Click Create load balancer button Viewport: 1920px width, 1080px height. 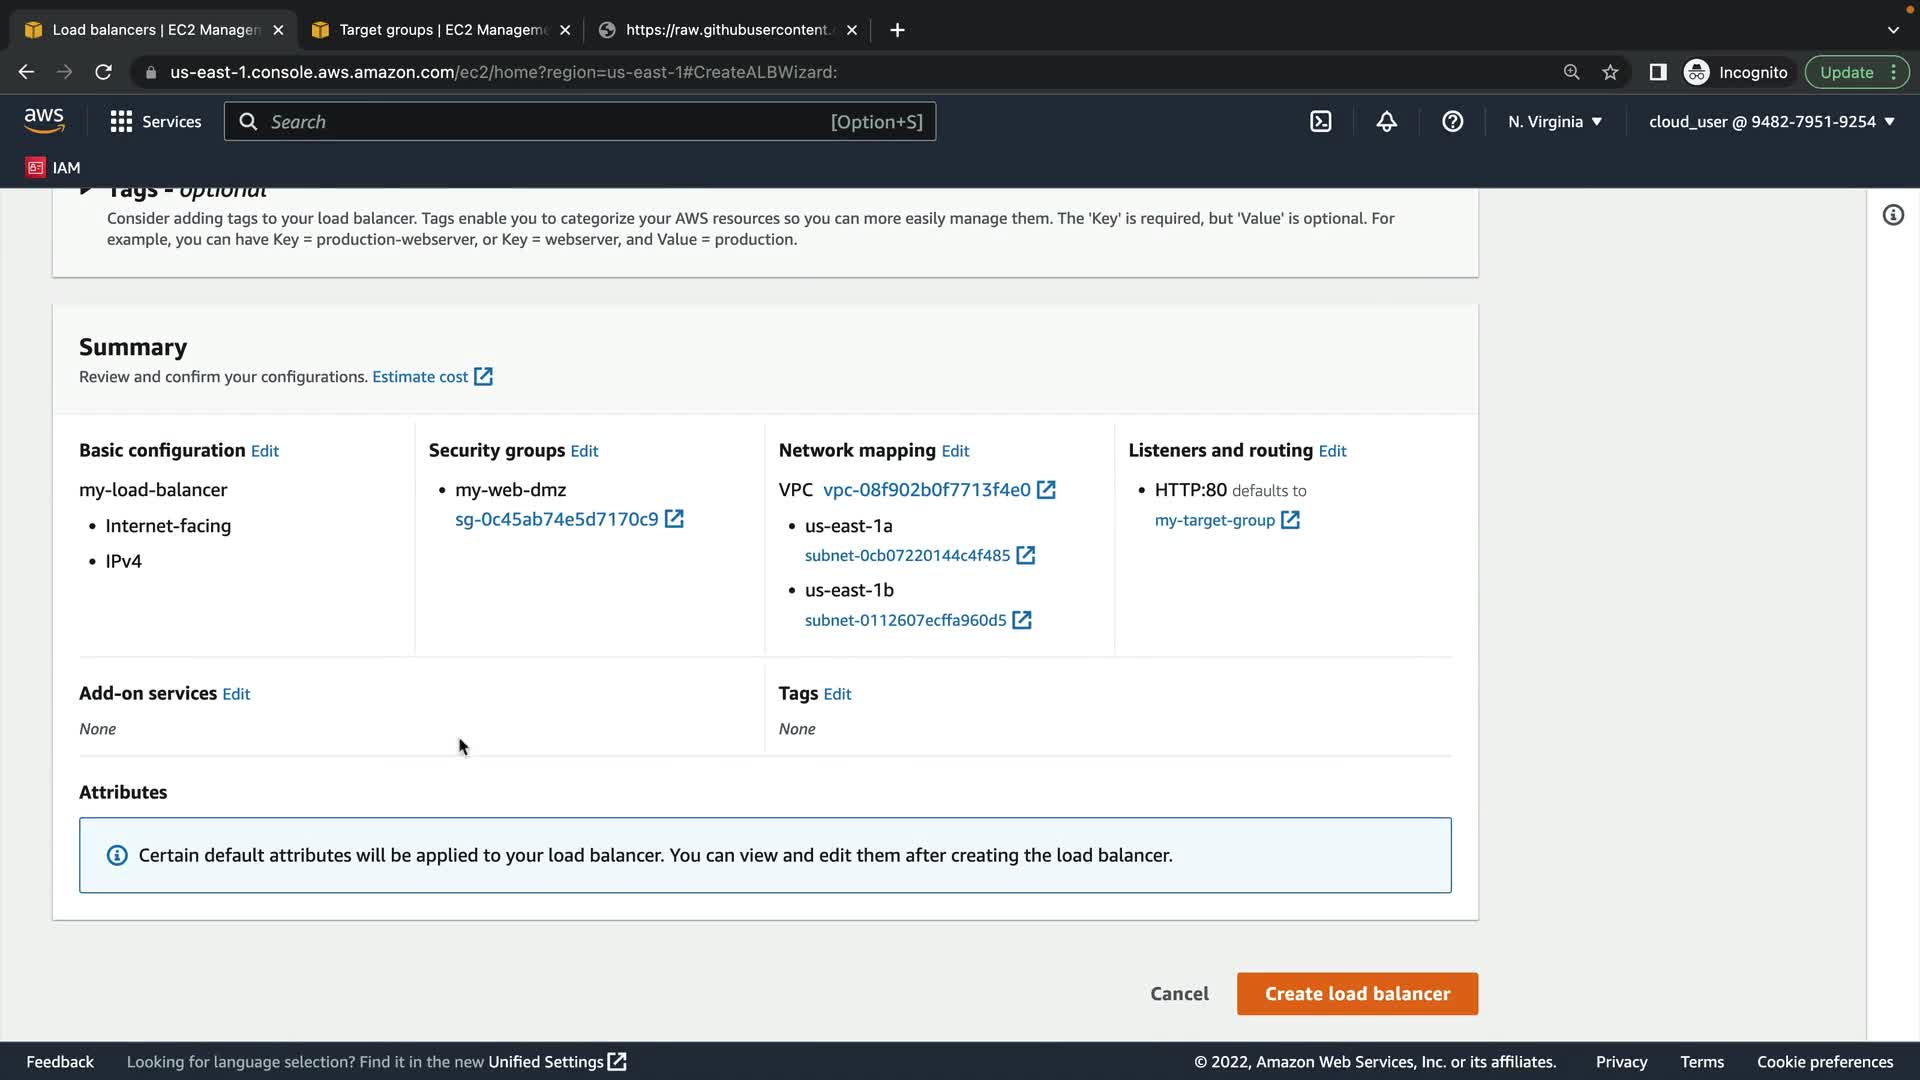tap(1357, 994)
